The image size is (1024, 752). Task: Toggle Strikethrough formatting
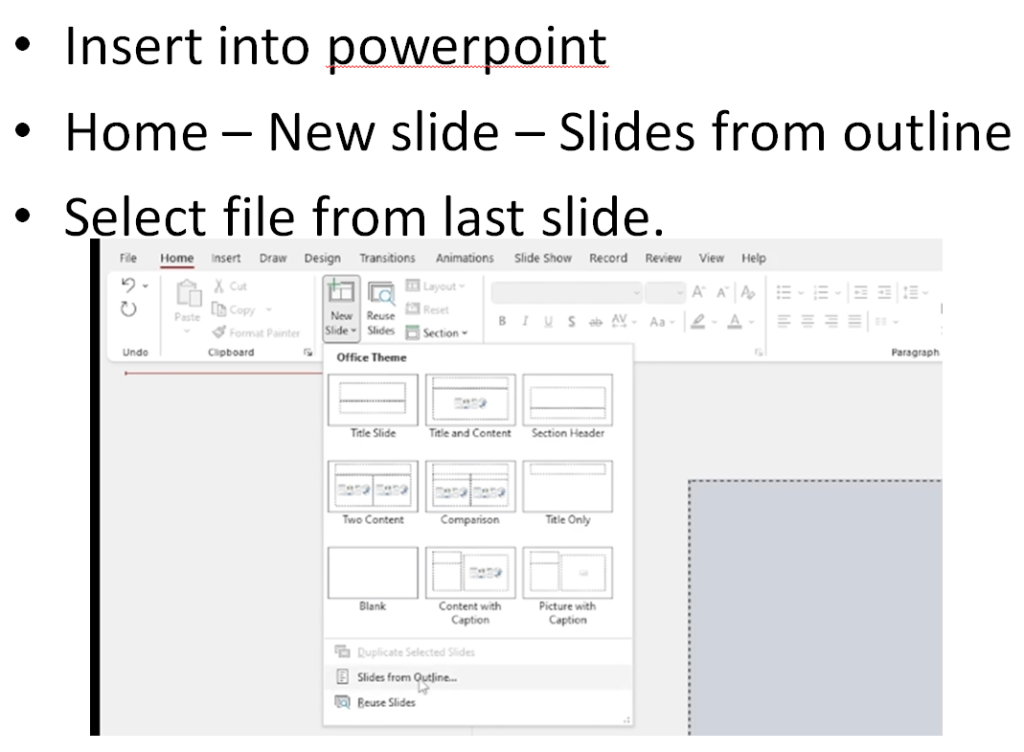pyautogui.click(x=595, y=322)
